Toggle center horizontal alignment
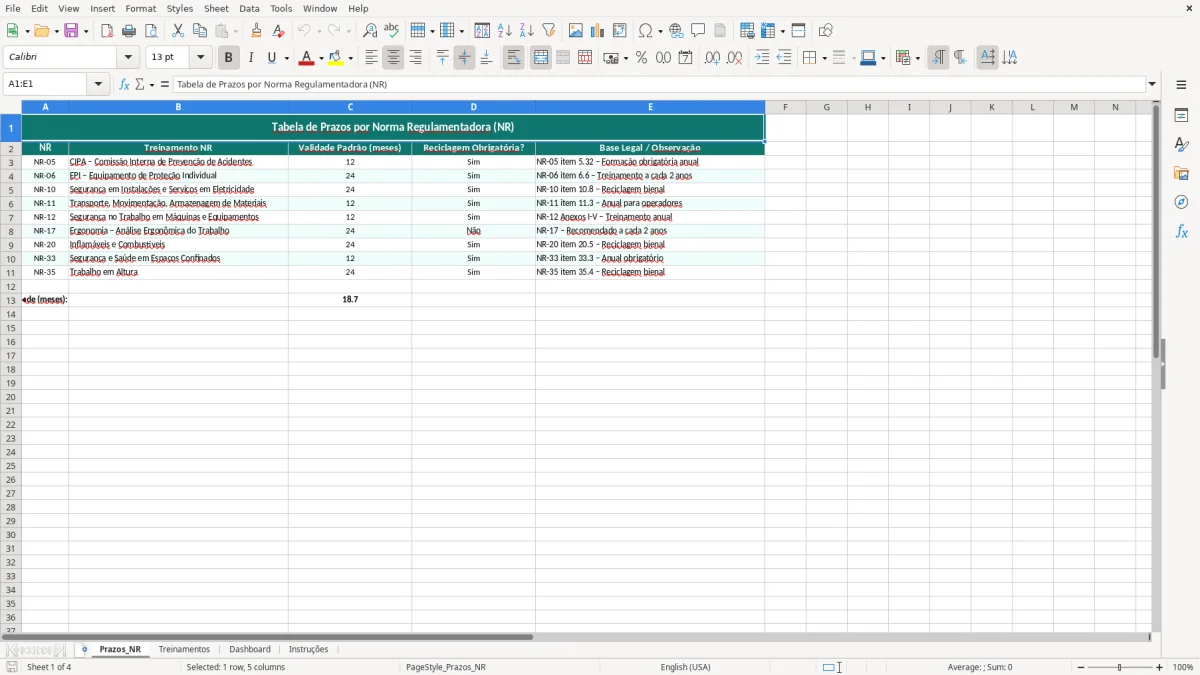Image resolution: width=1200 pixels, height=675 pixels. (393, 58)
